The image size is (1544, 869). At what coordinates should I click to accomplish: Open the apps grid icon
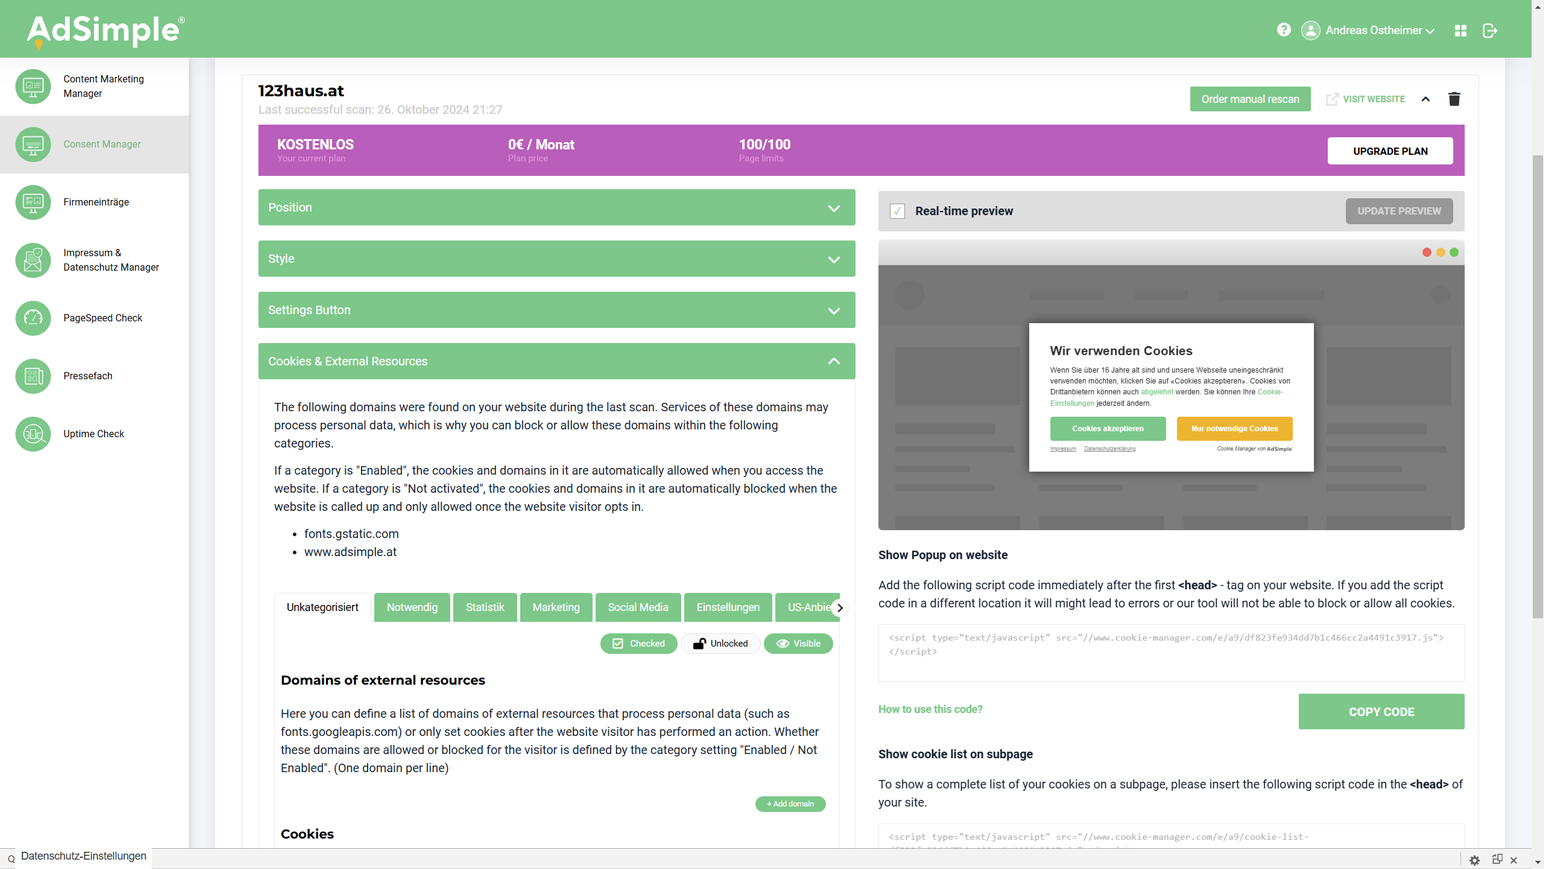coord(1461,31)
